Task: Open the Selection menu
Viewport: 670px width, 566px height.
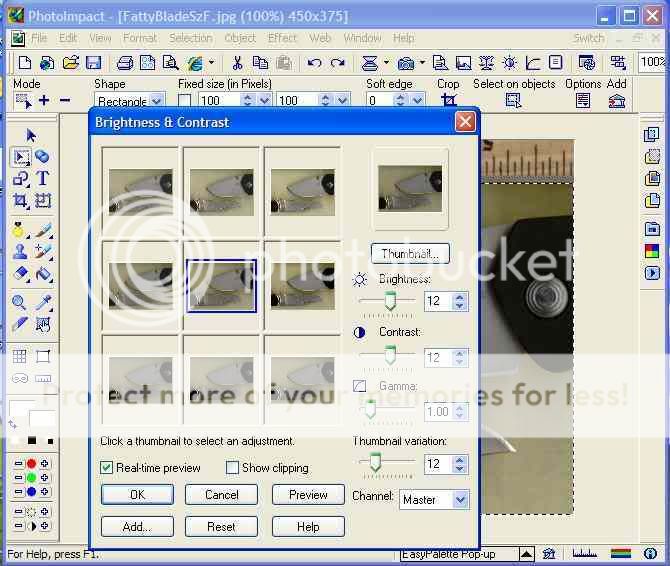Action: (x=190, y=38)
